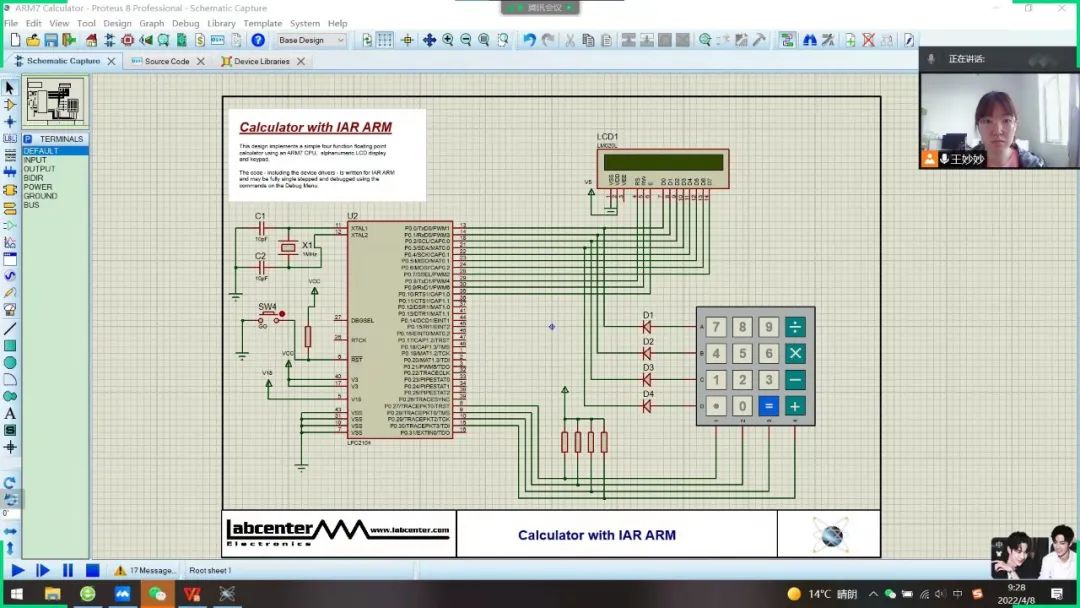Click the red X delete sheet icon
This screenshot has height=608, width=1080.
tap(869, 41)
